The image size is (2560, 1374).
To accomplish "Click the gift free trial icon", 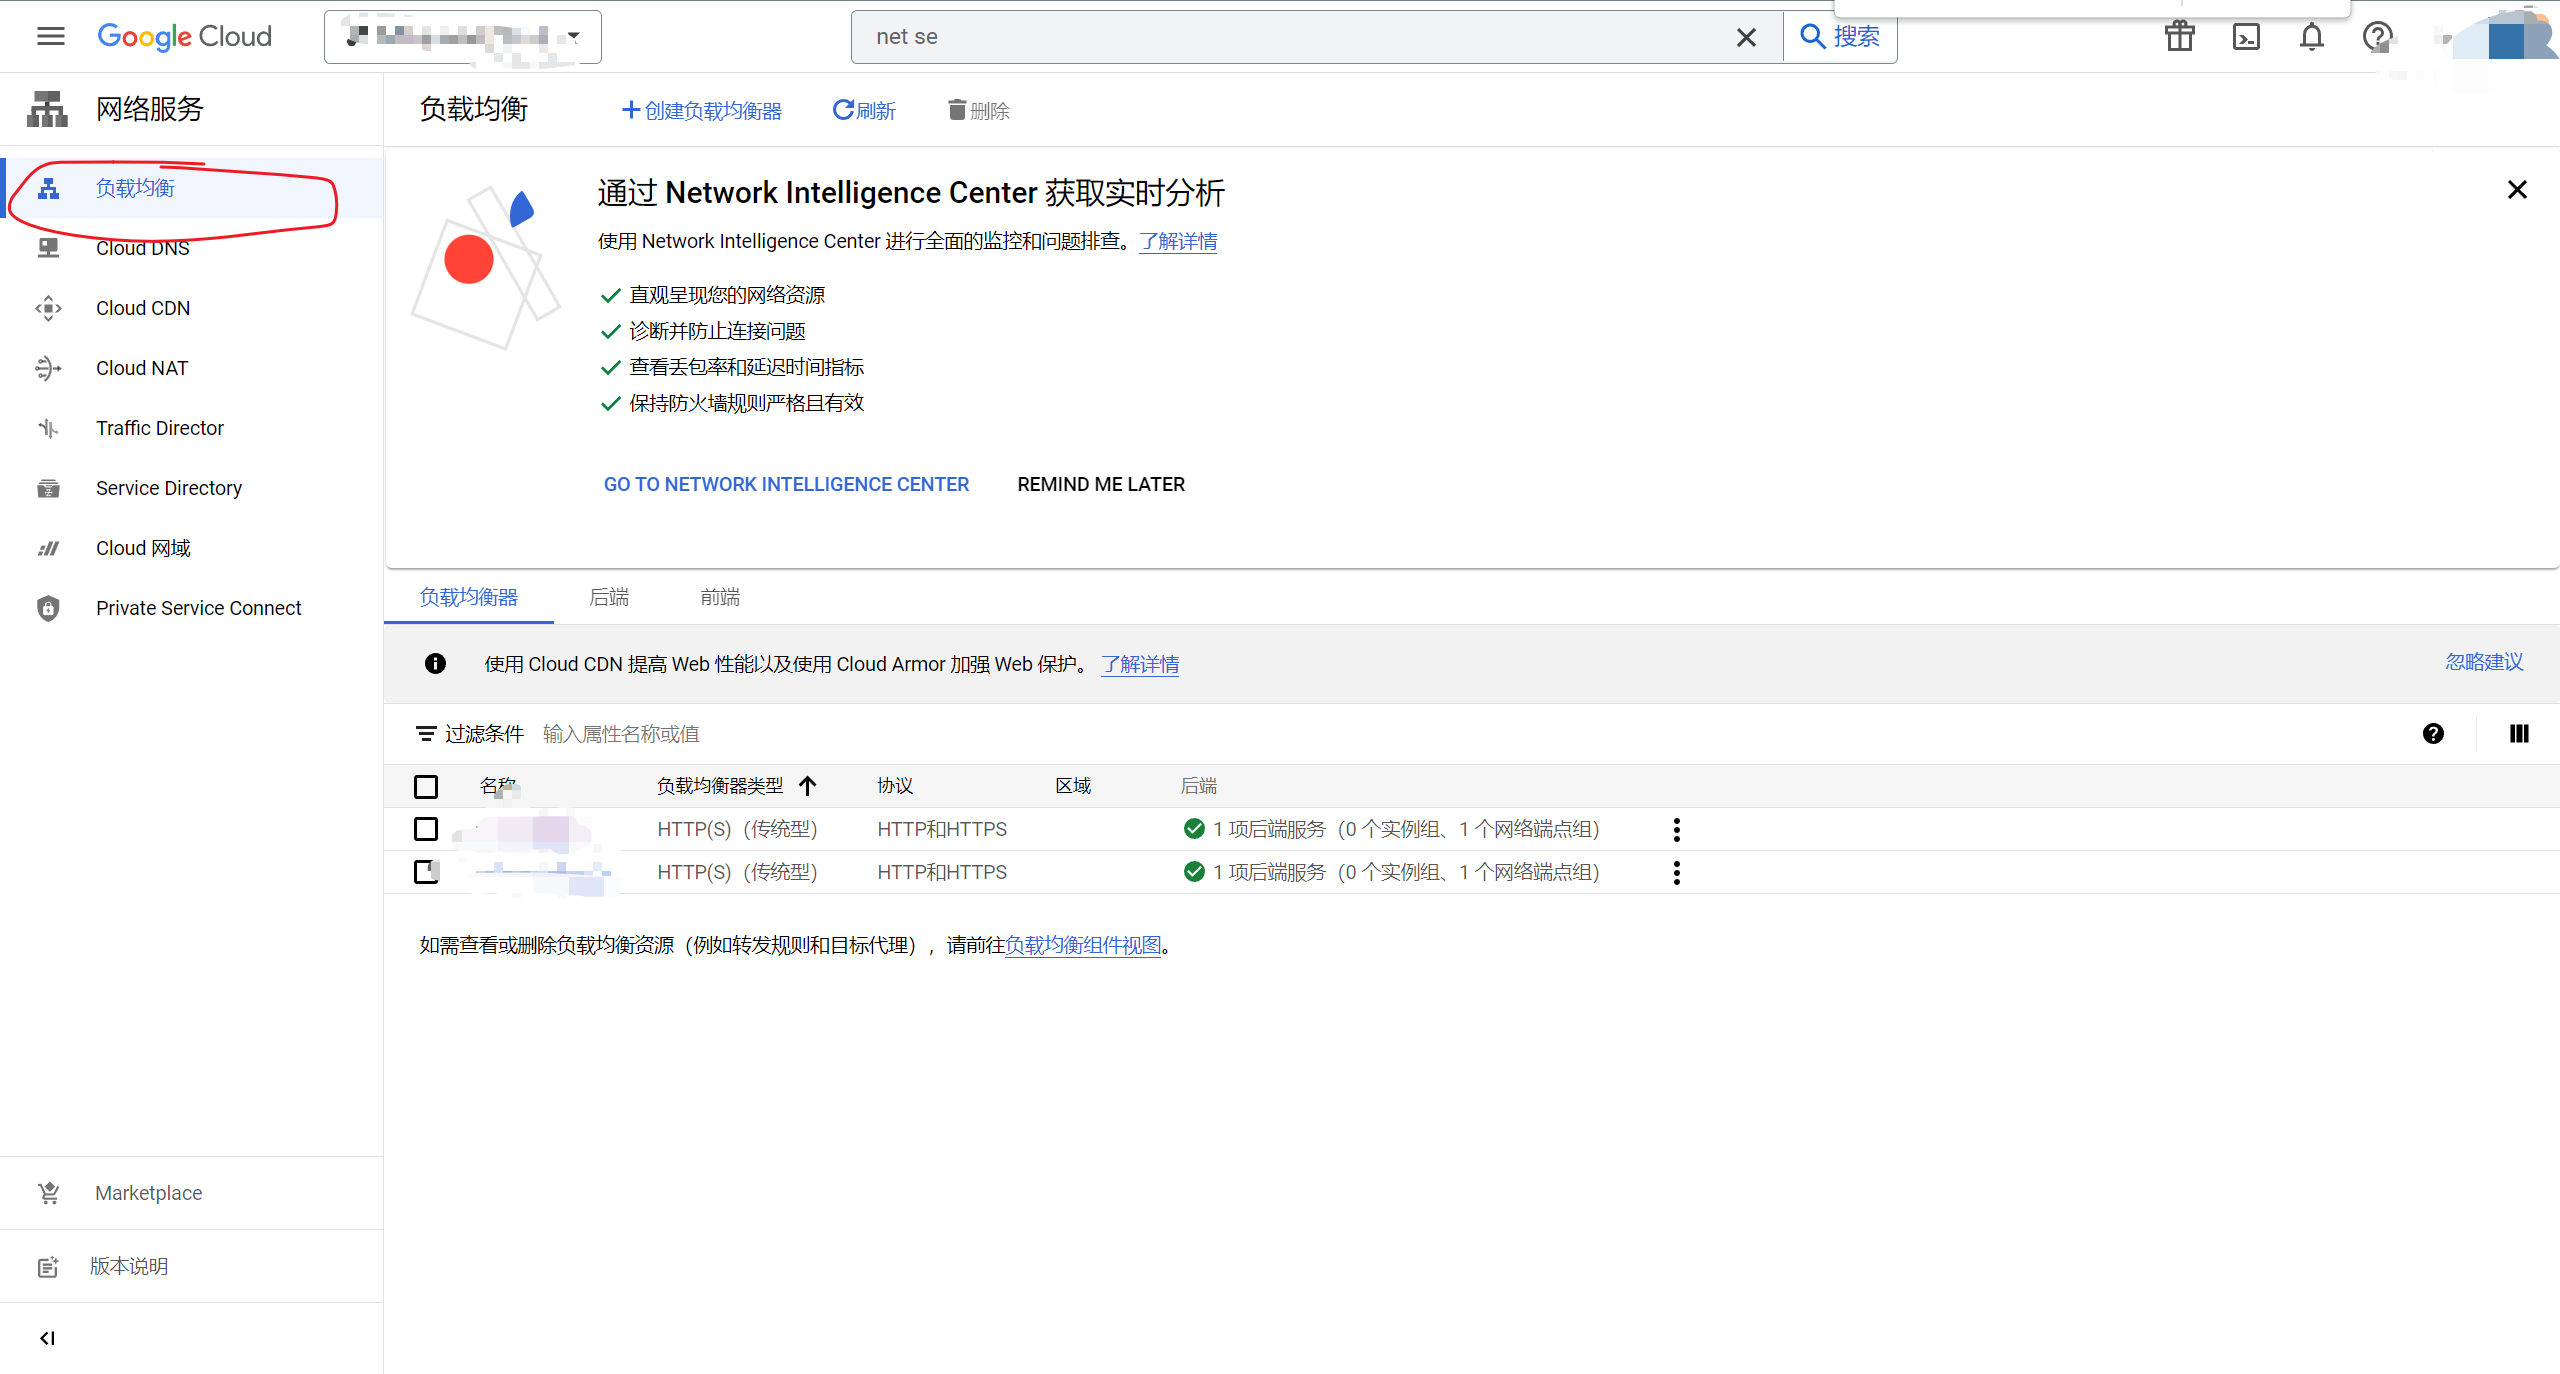I will (2180, 37).
